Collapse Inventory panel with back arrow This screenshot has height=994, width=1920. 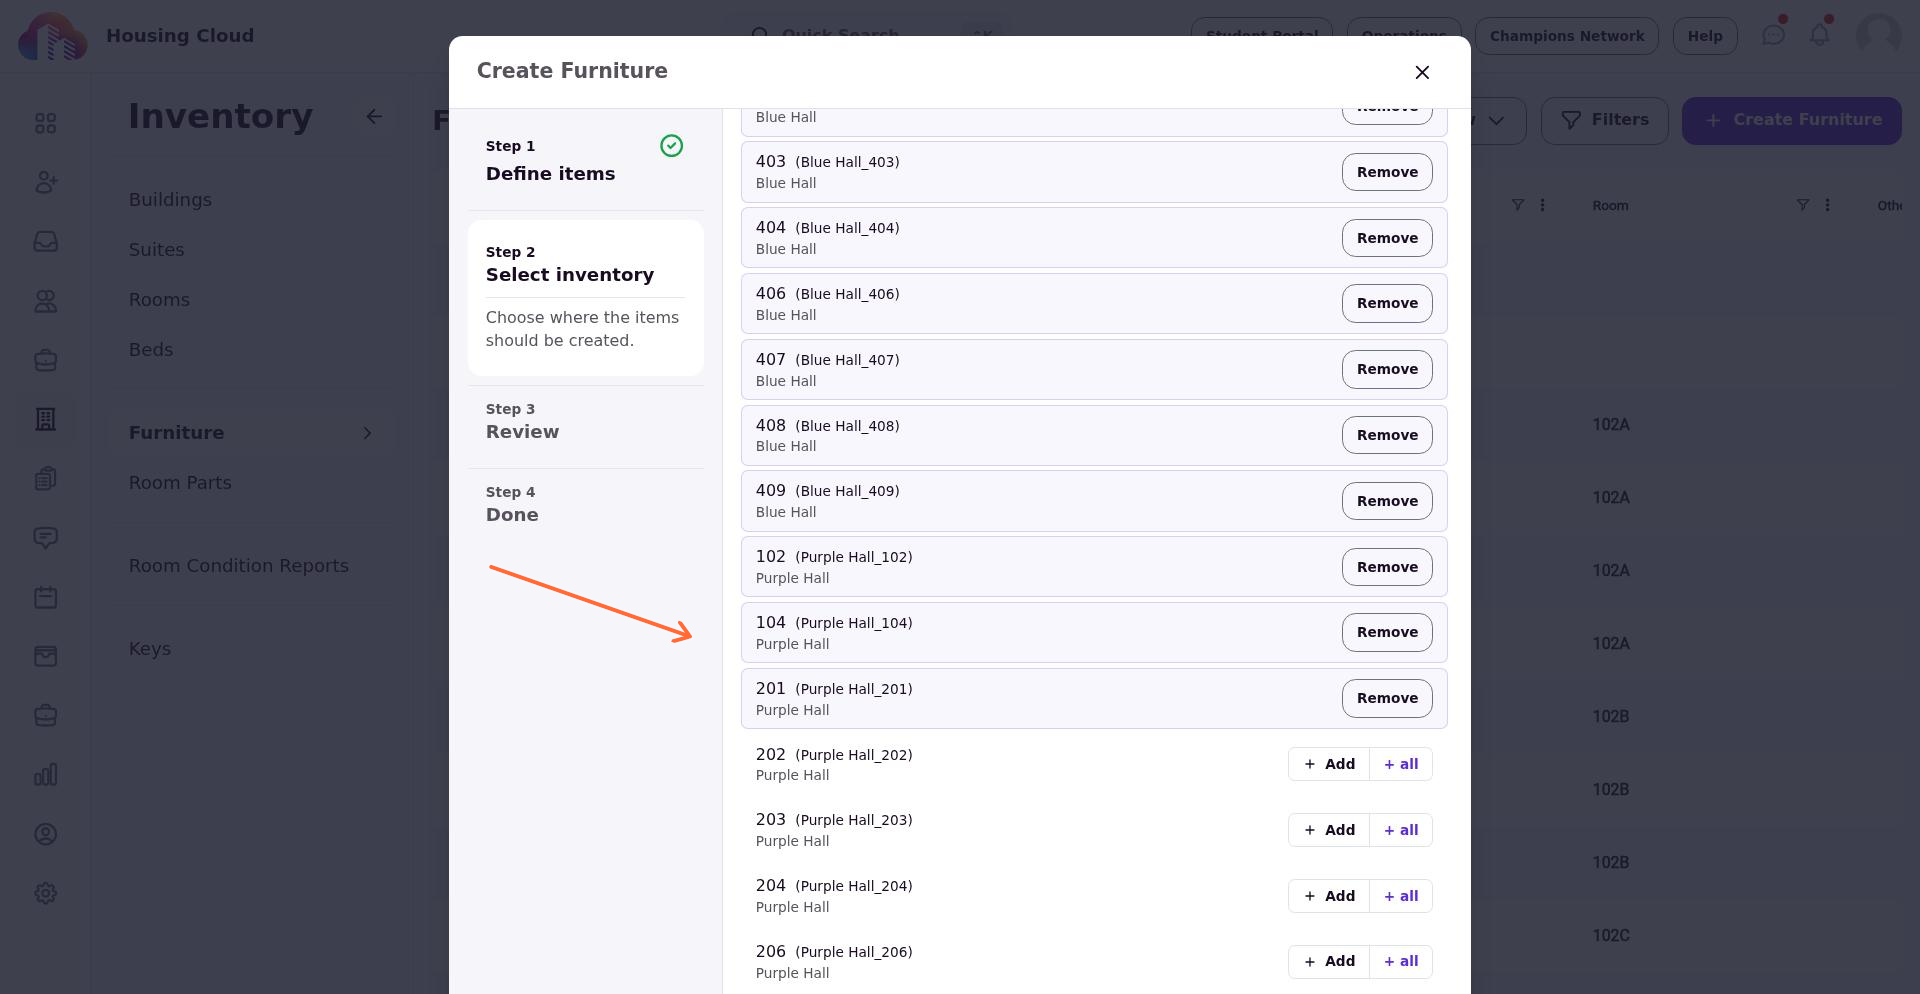[374, 116]
